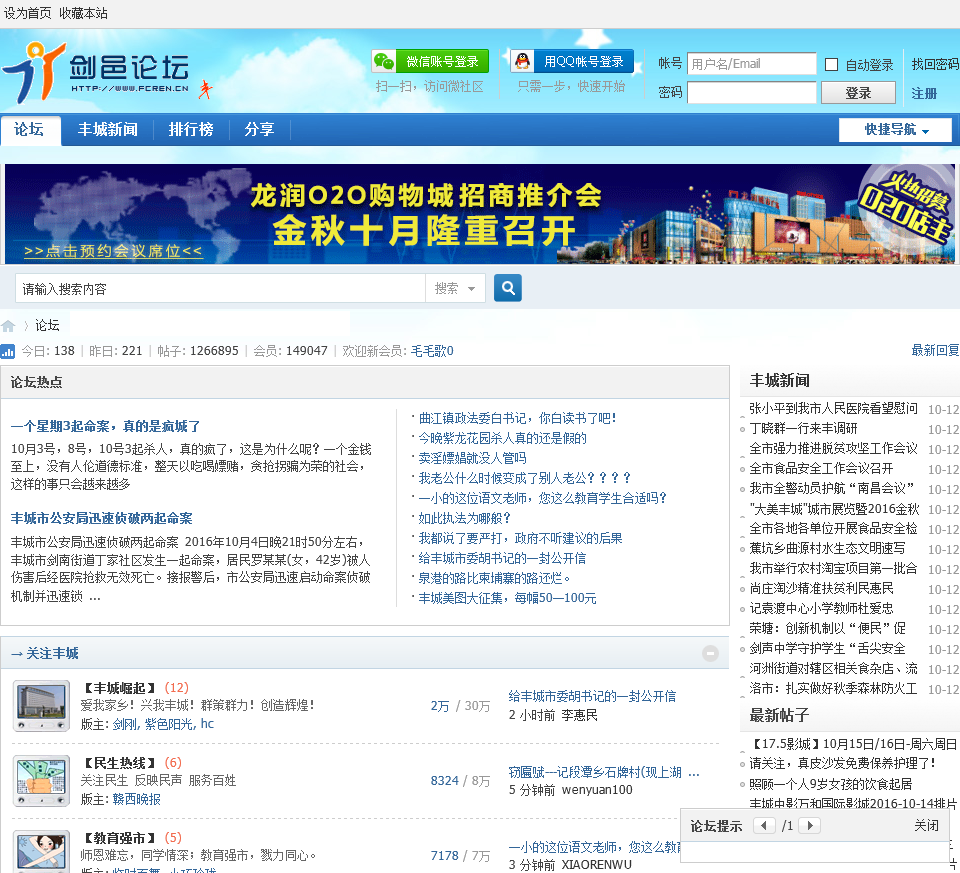Screen dimensions: 960x873
Task: Click the QQ penguin login button
Action: [572, 61]
